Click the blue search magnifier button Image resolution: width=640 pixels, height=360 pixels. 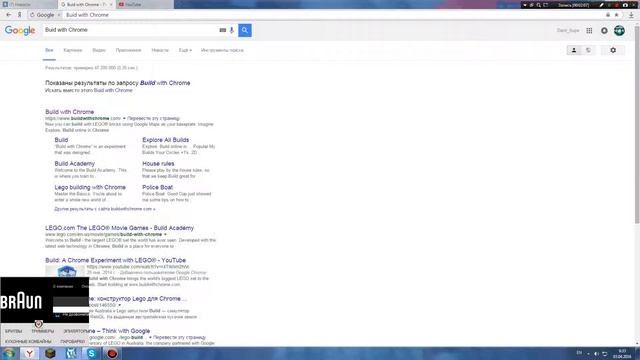click(244, 30)
